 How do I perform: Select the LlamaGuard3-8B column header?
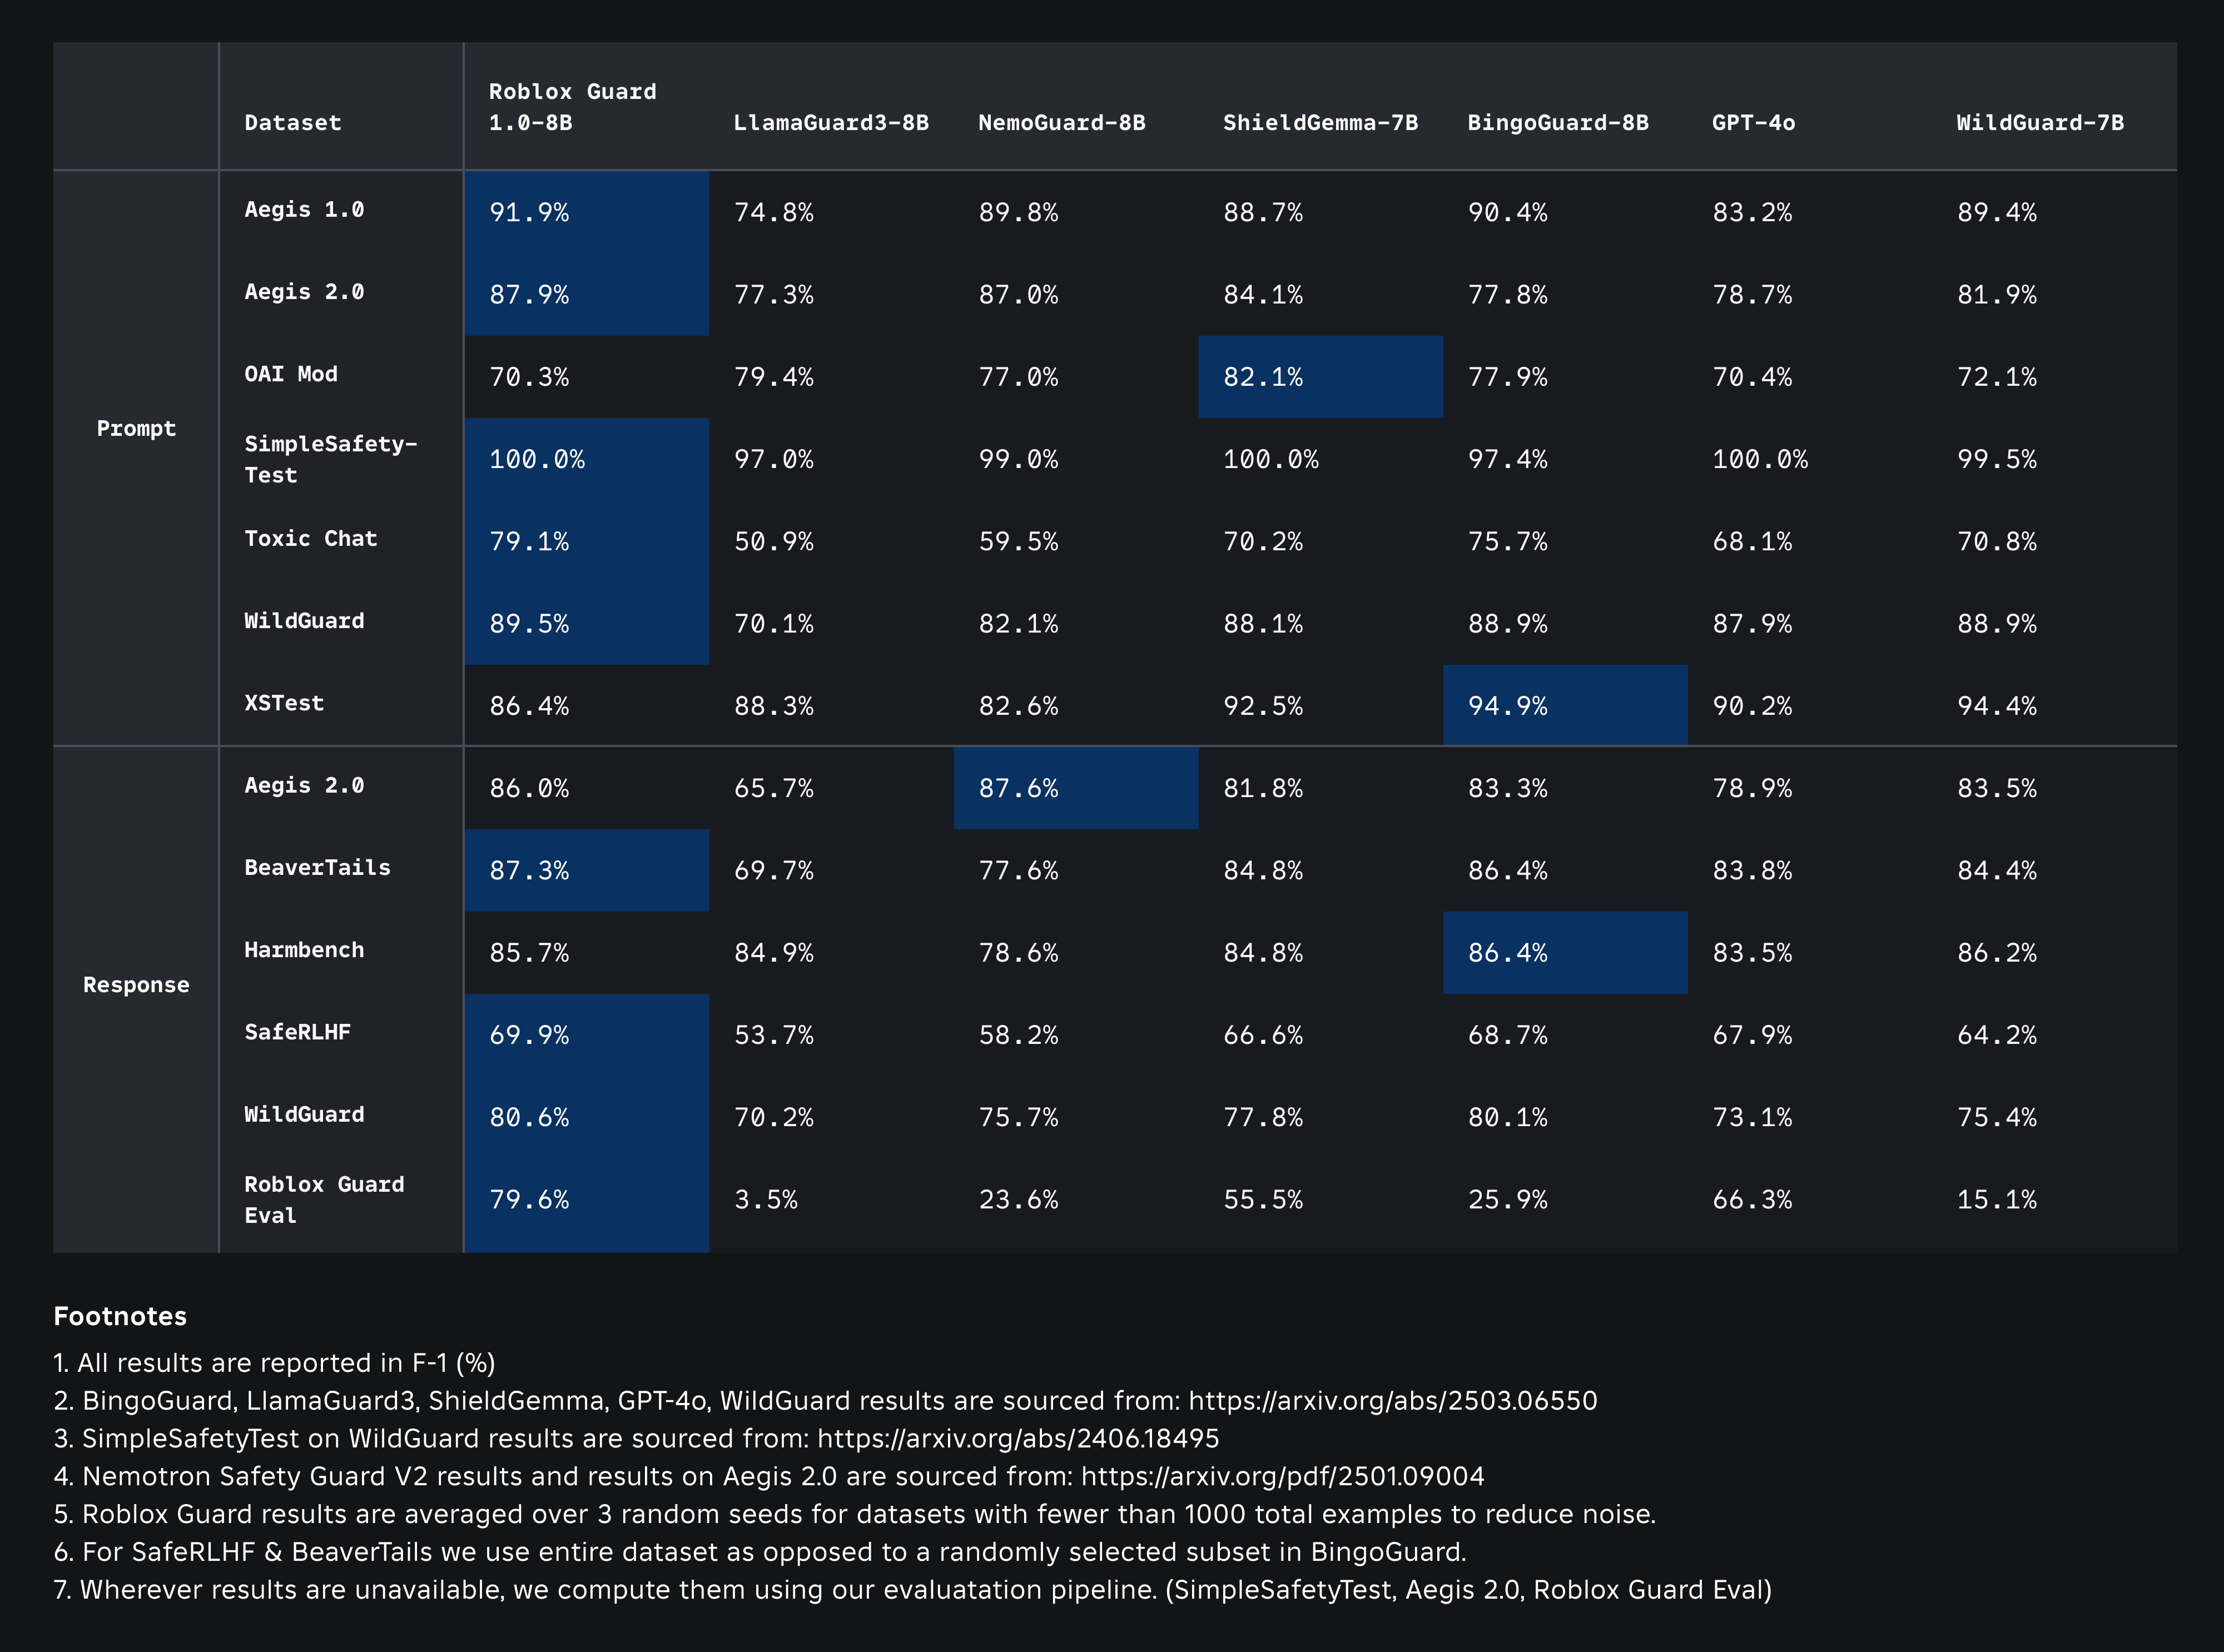coord(830,123)
